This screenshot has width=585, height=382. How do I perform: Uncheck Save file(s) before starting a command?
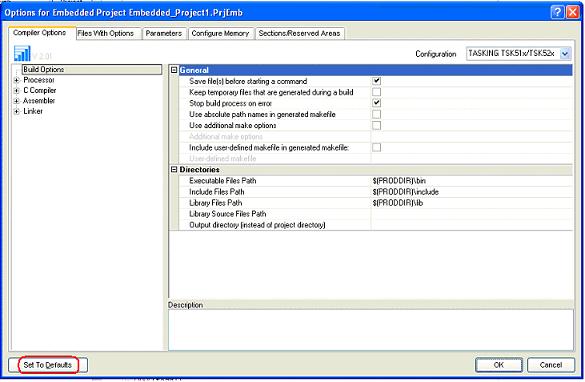click(x=376, y=81)
